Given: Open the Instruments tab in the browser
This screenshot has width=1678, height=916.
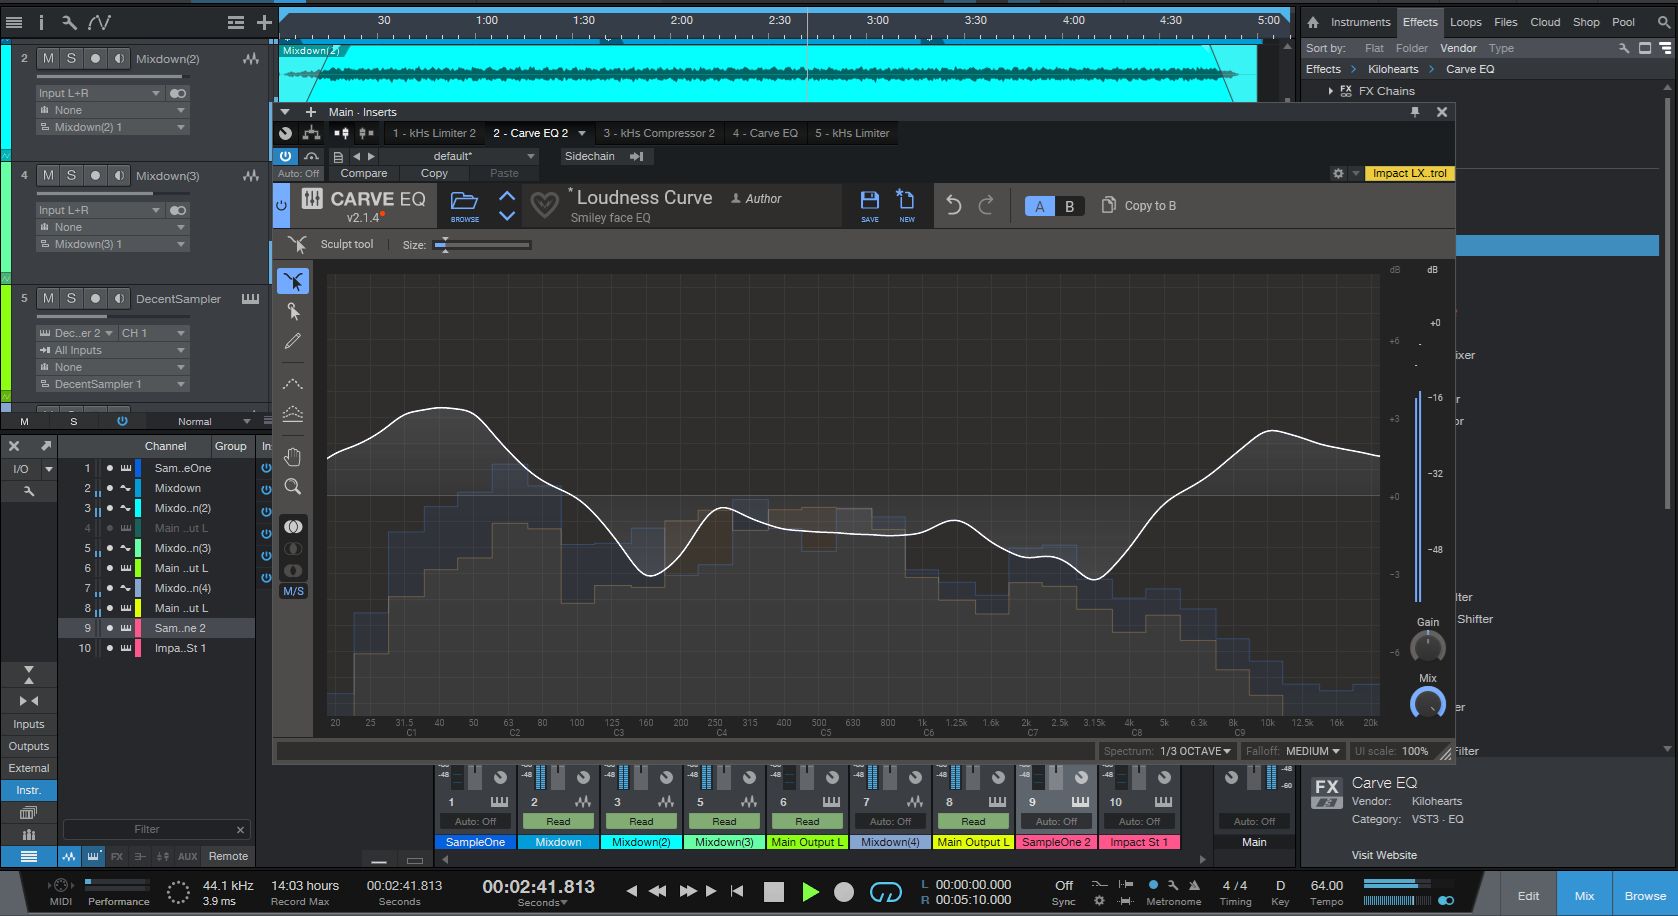Looking at the screenshot, I should pyautogui.click(x=1360, y=21).
